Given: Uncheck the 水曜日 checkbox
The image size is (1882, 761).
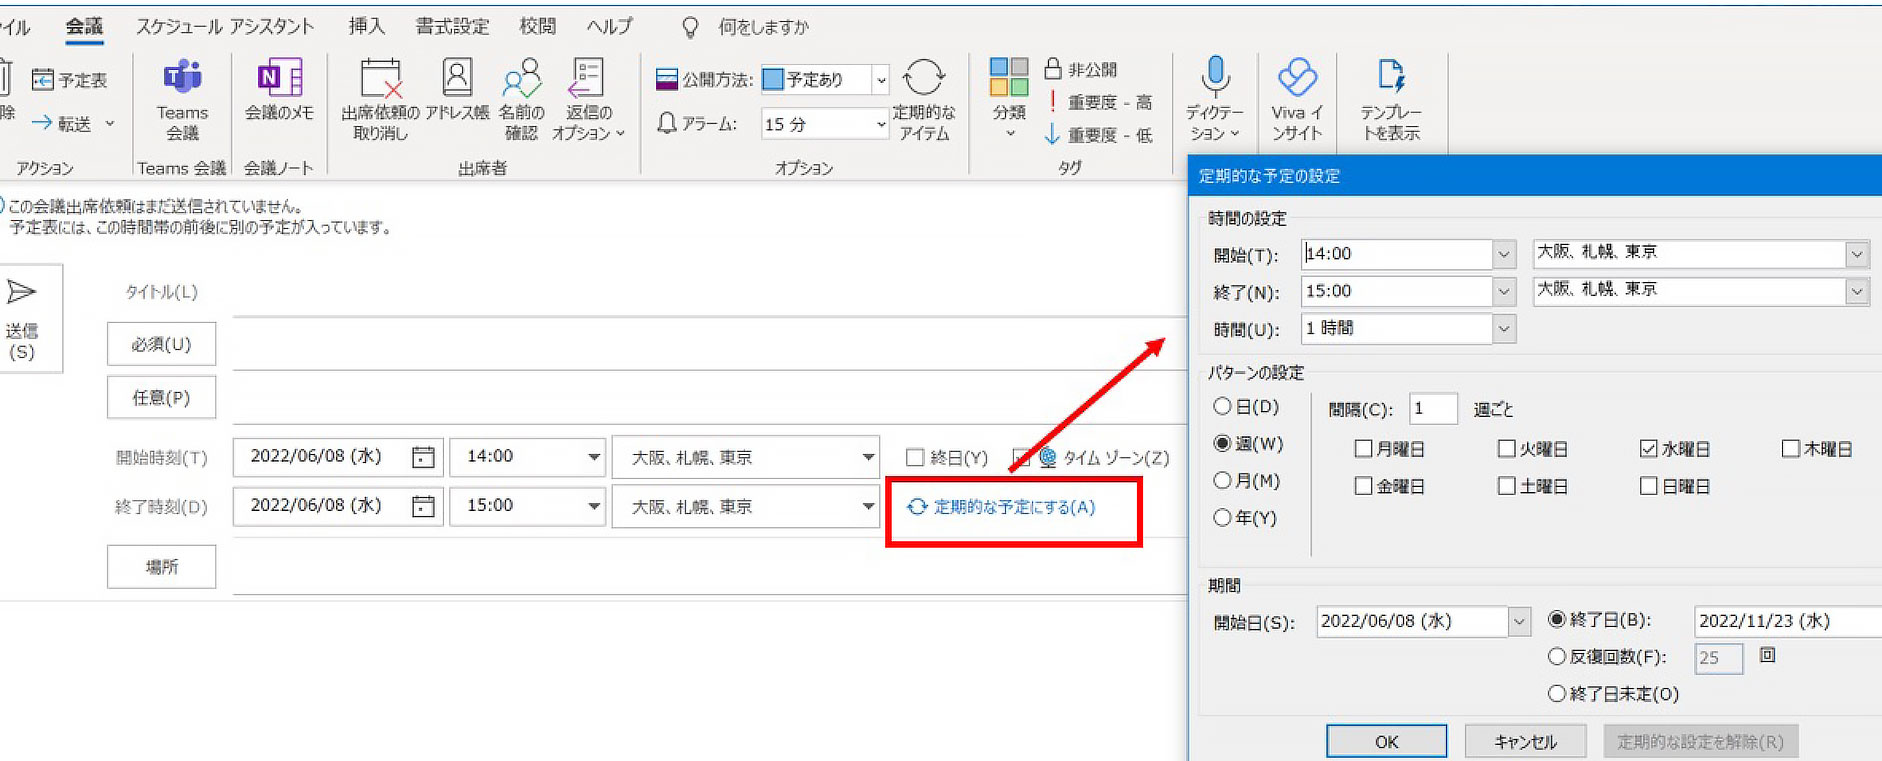Looking at the screenshot, I should (1649, 449).
